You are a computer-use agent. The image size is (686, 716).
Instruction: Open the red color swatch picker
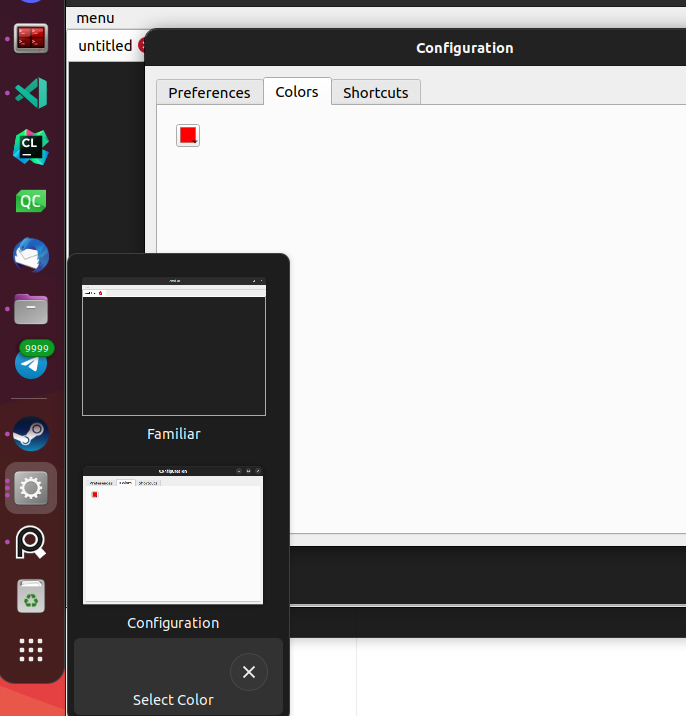click(188, 136)
